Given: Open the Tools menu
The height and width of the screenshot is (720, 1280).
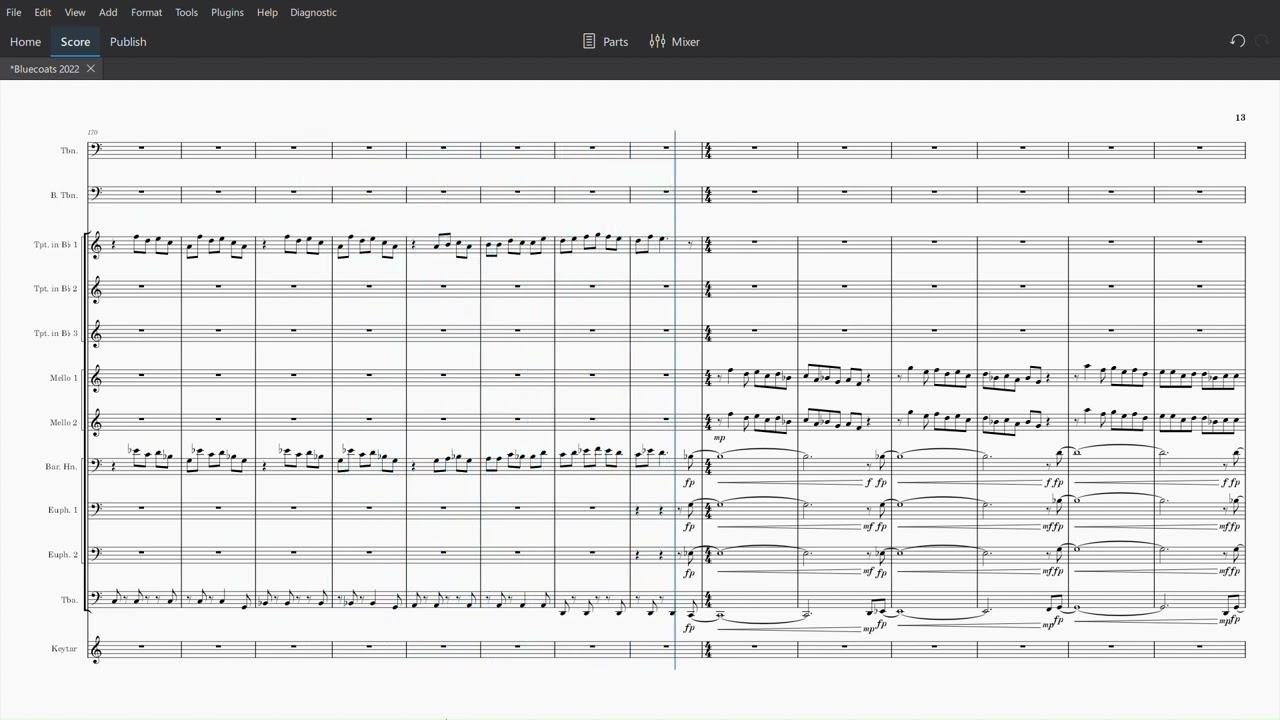Looking at the screenshot, I should click(186, 12).
